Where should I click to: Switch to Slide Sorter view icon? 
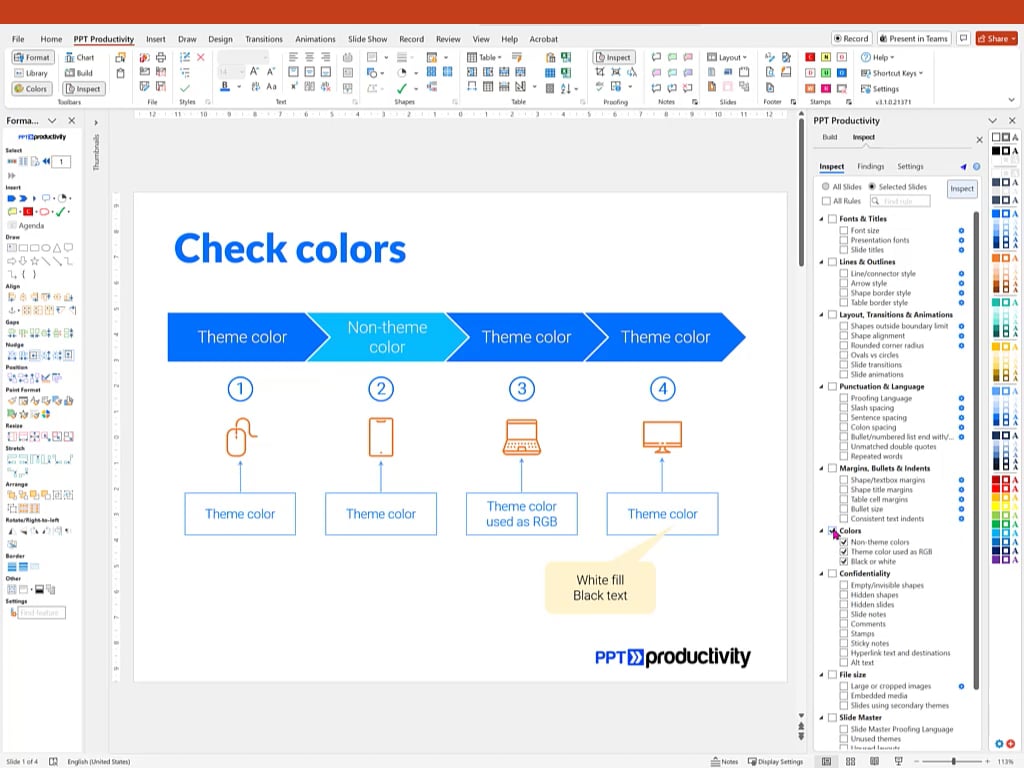[850, 761]
